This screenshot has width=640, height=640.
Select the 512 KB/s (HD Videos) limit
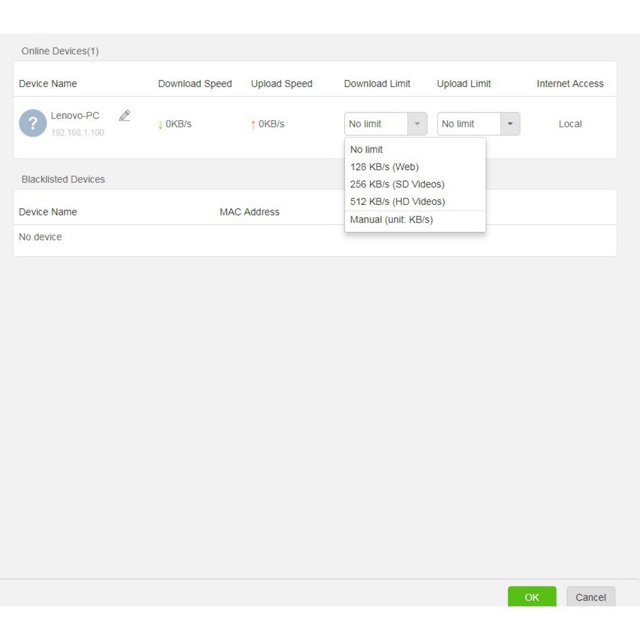tap(397, 202)
